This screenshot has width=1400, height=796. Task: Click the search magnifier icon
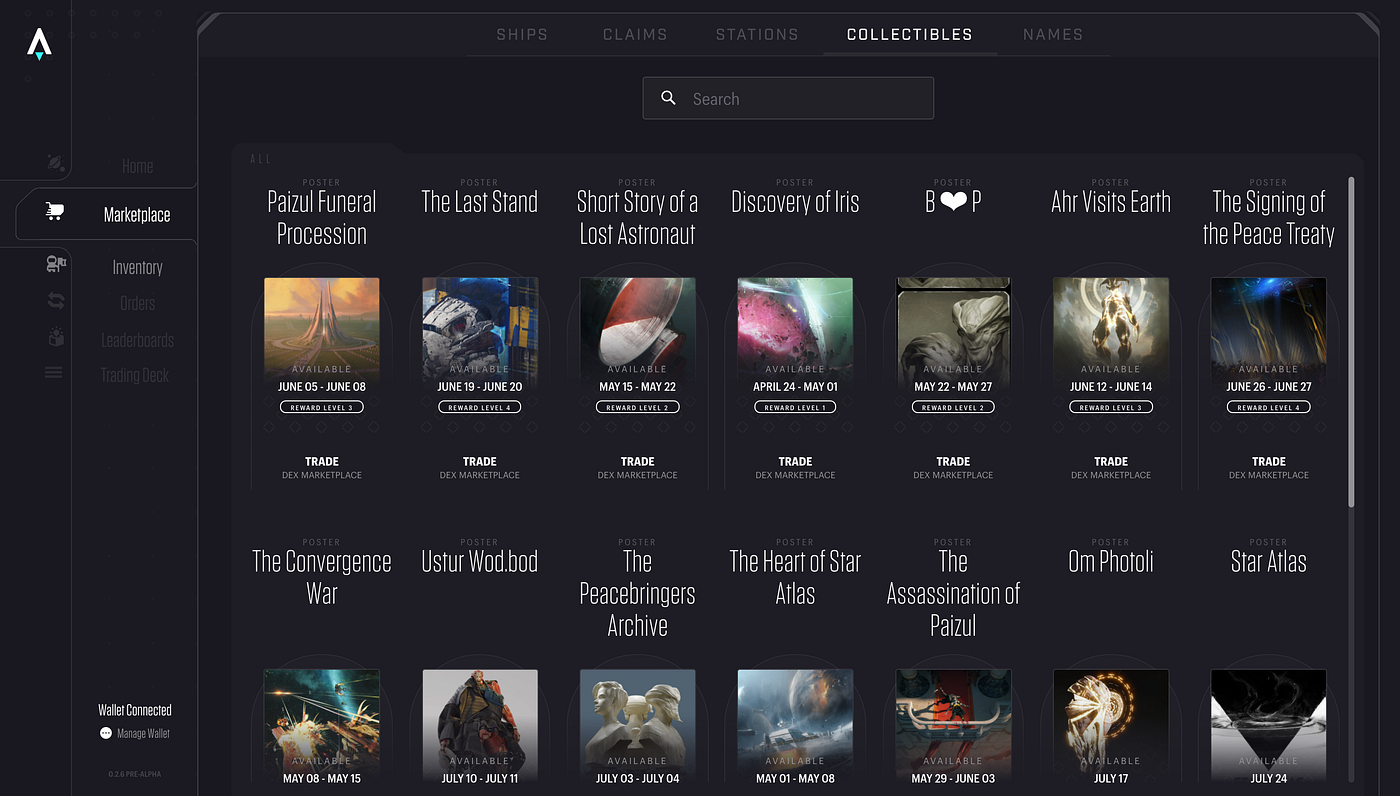pos(668,97)
